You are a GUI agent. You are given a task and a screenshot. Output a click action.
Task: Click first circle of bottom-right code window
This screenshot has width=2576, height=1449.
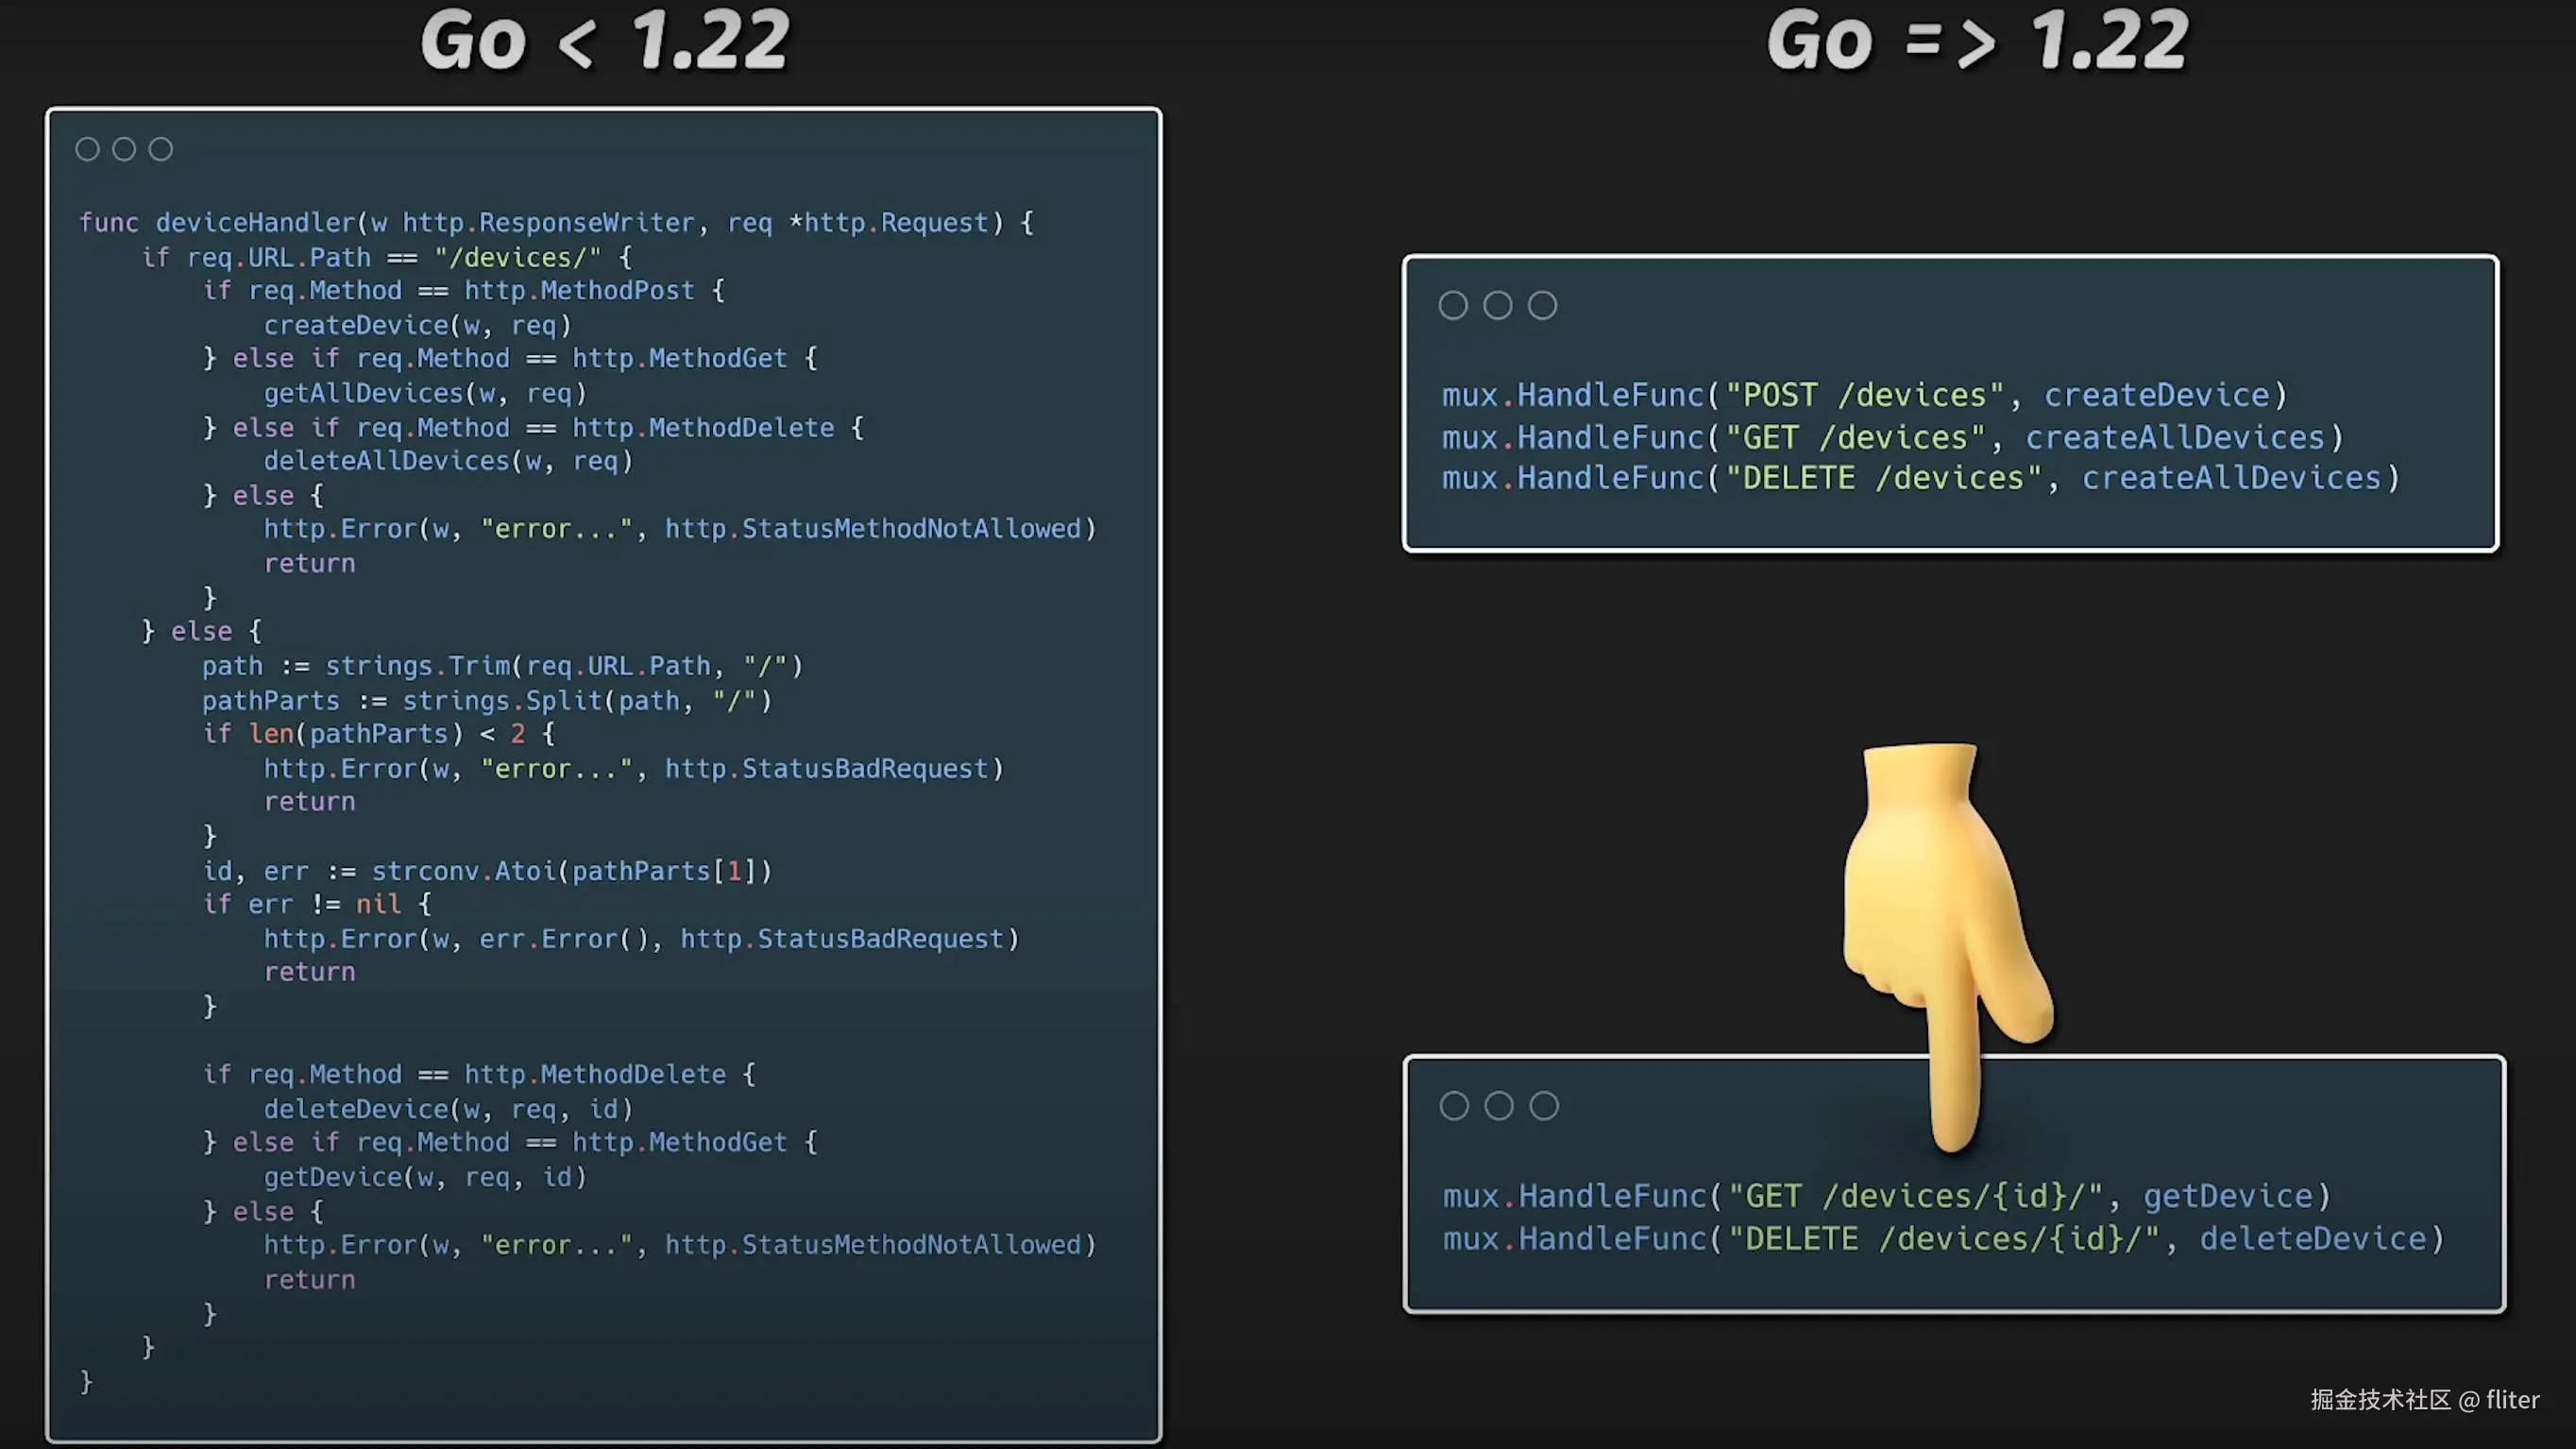1454,1105
